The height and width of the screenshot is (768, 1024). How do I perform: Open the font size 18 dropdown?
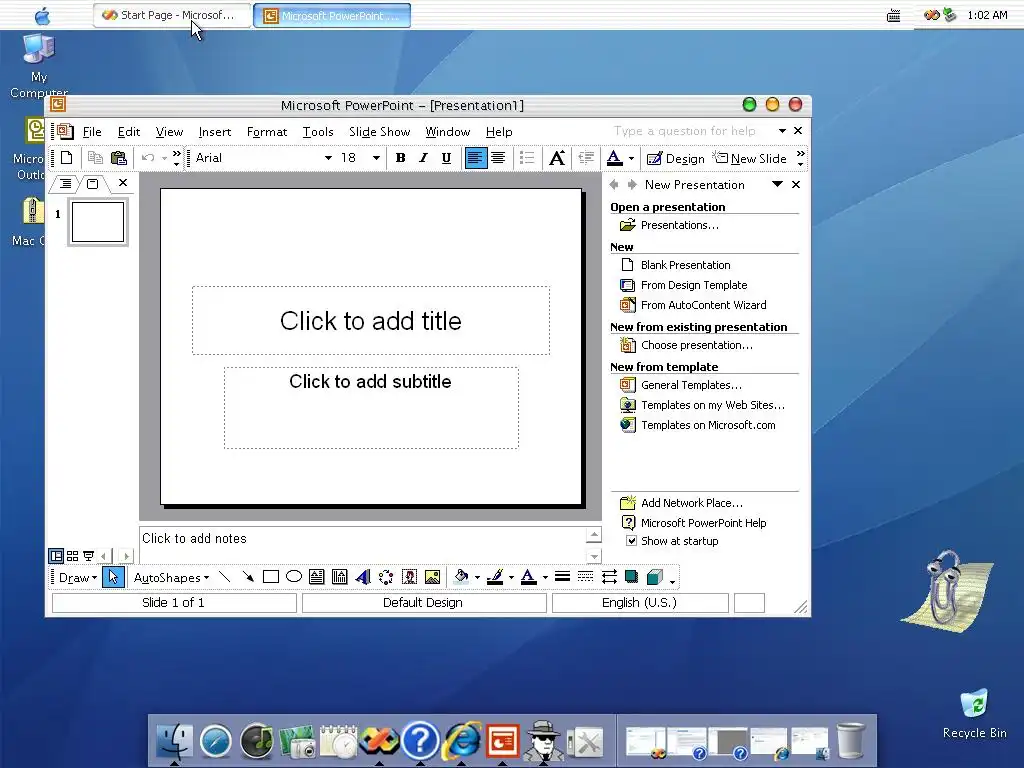tap(376, 158)
